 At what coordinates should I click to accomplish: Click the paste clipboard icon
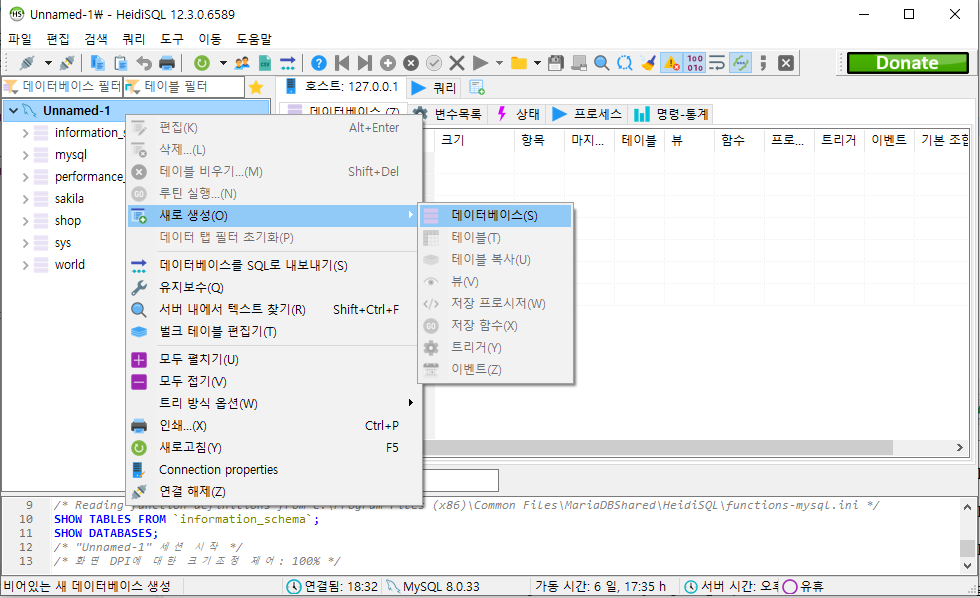pyautogui.click(x=121, y=63)
